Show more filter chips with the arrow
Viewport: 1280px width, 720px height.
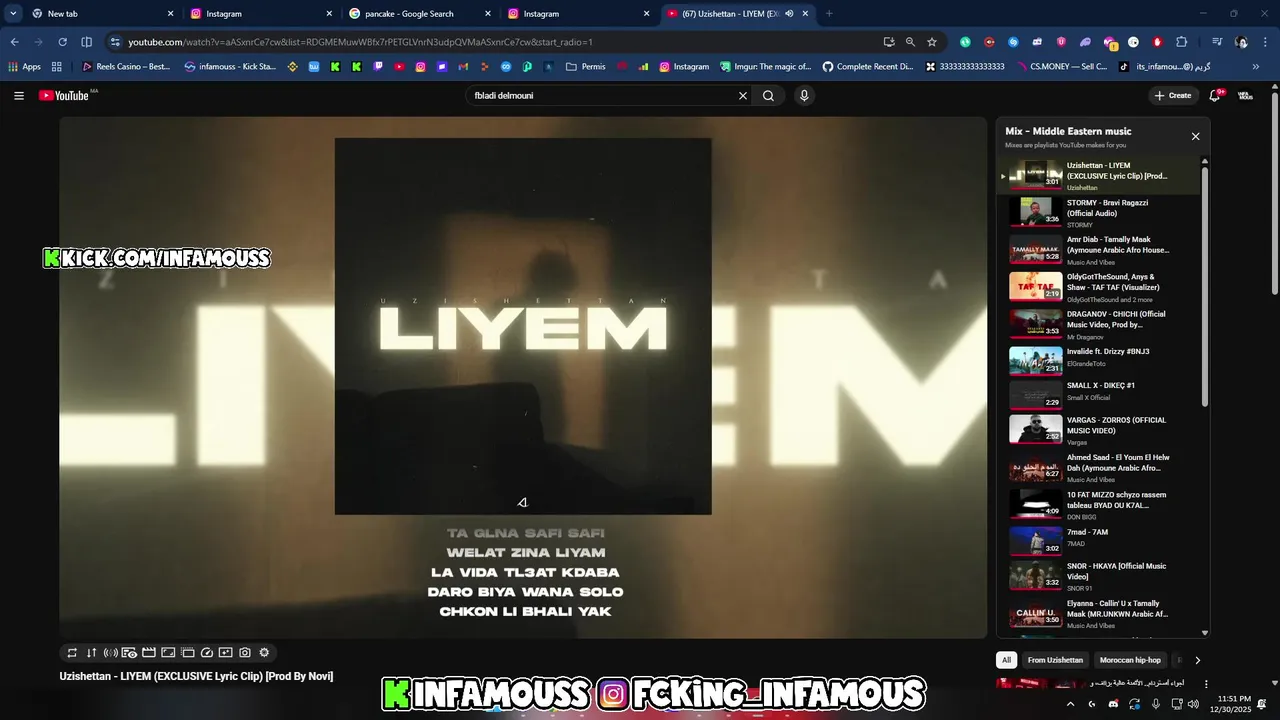tap(1197, 660)
